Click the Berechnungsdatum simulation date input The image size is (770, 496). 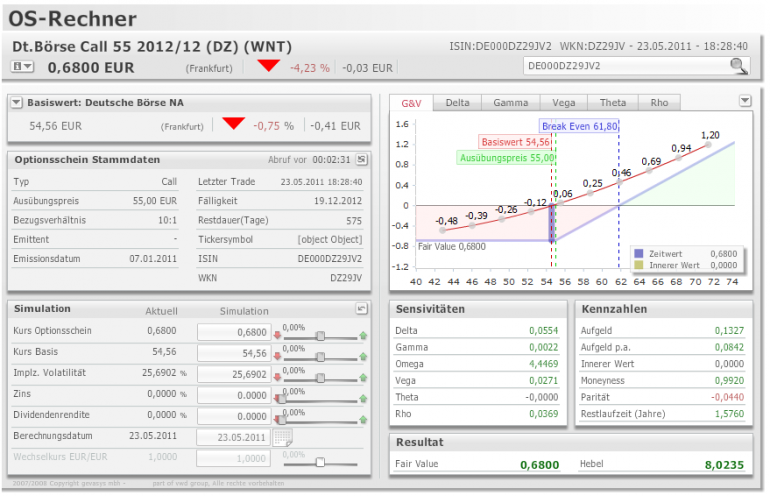pyautogui.click(x=234, y=438)
